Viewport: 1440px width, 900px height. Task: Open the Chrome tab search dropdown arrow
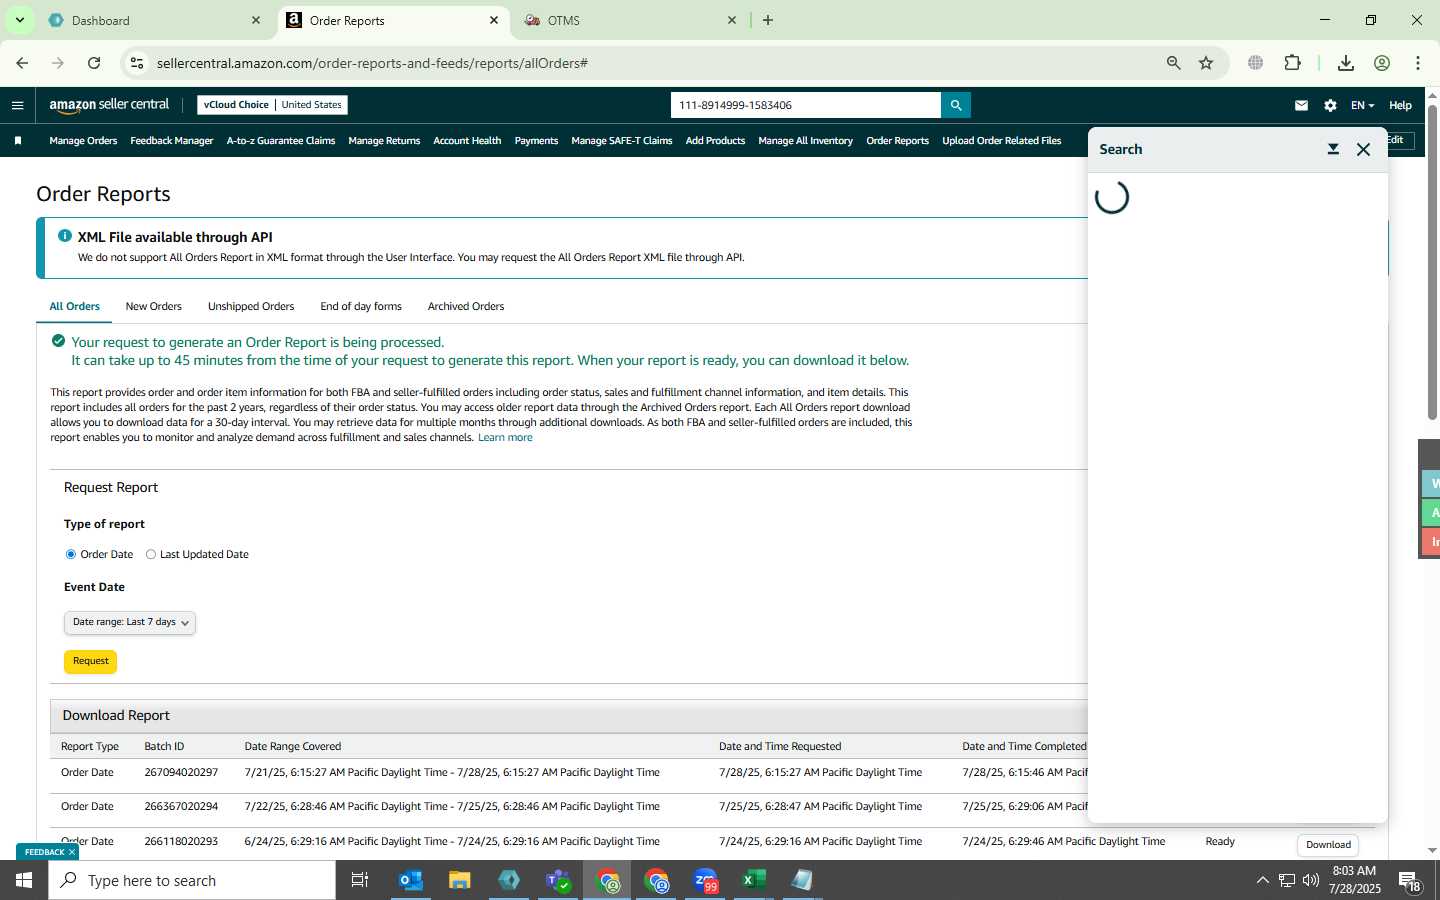click(19, 20)
